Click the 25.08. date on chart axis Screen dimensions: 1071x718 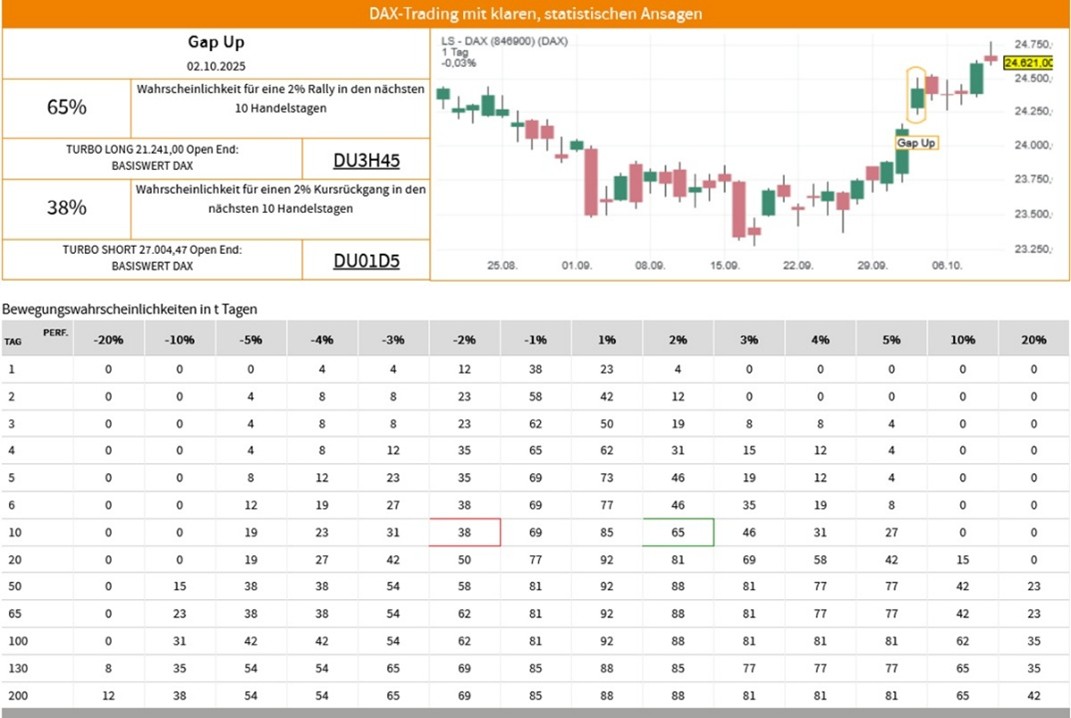(502, 266)
